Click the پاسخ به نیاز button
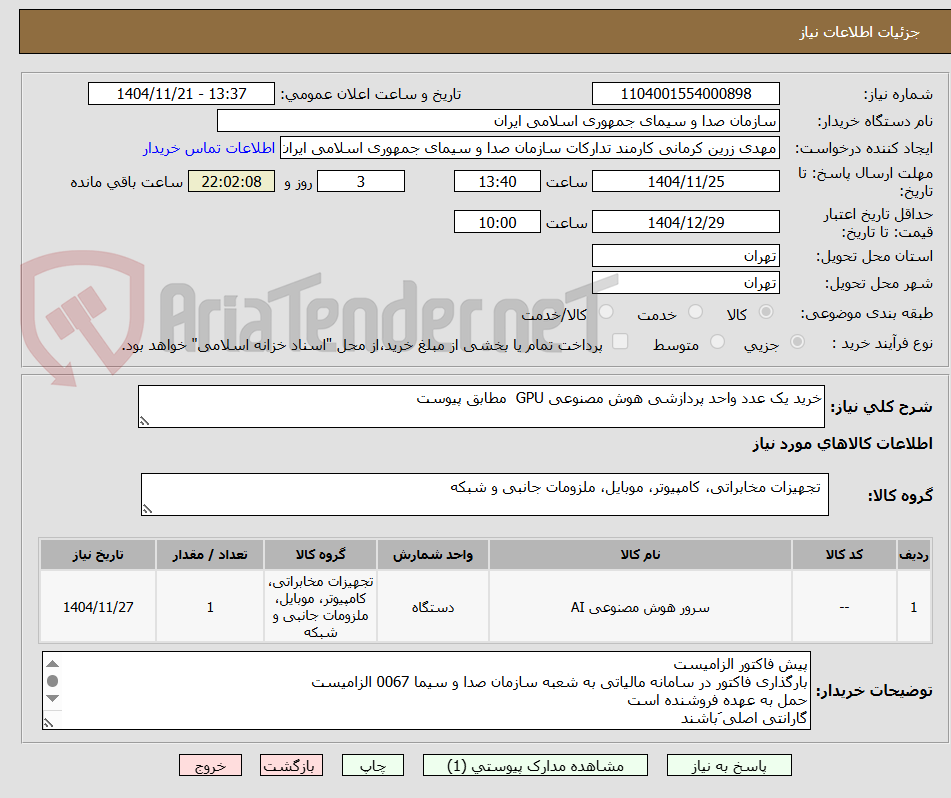Image resolution: width=951 pixels, height=798 pixels. tap(729, 765)
